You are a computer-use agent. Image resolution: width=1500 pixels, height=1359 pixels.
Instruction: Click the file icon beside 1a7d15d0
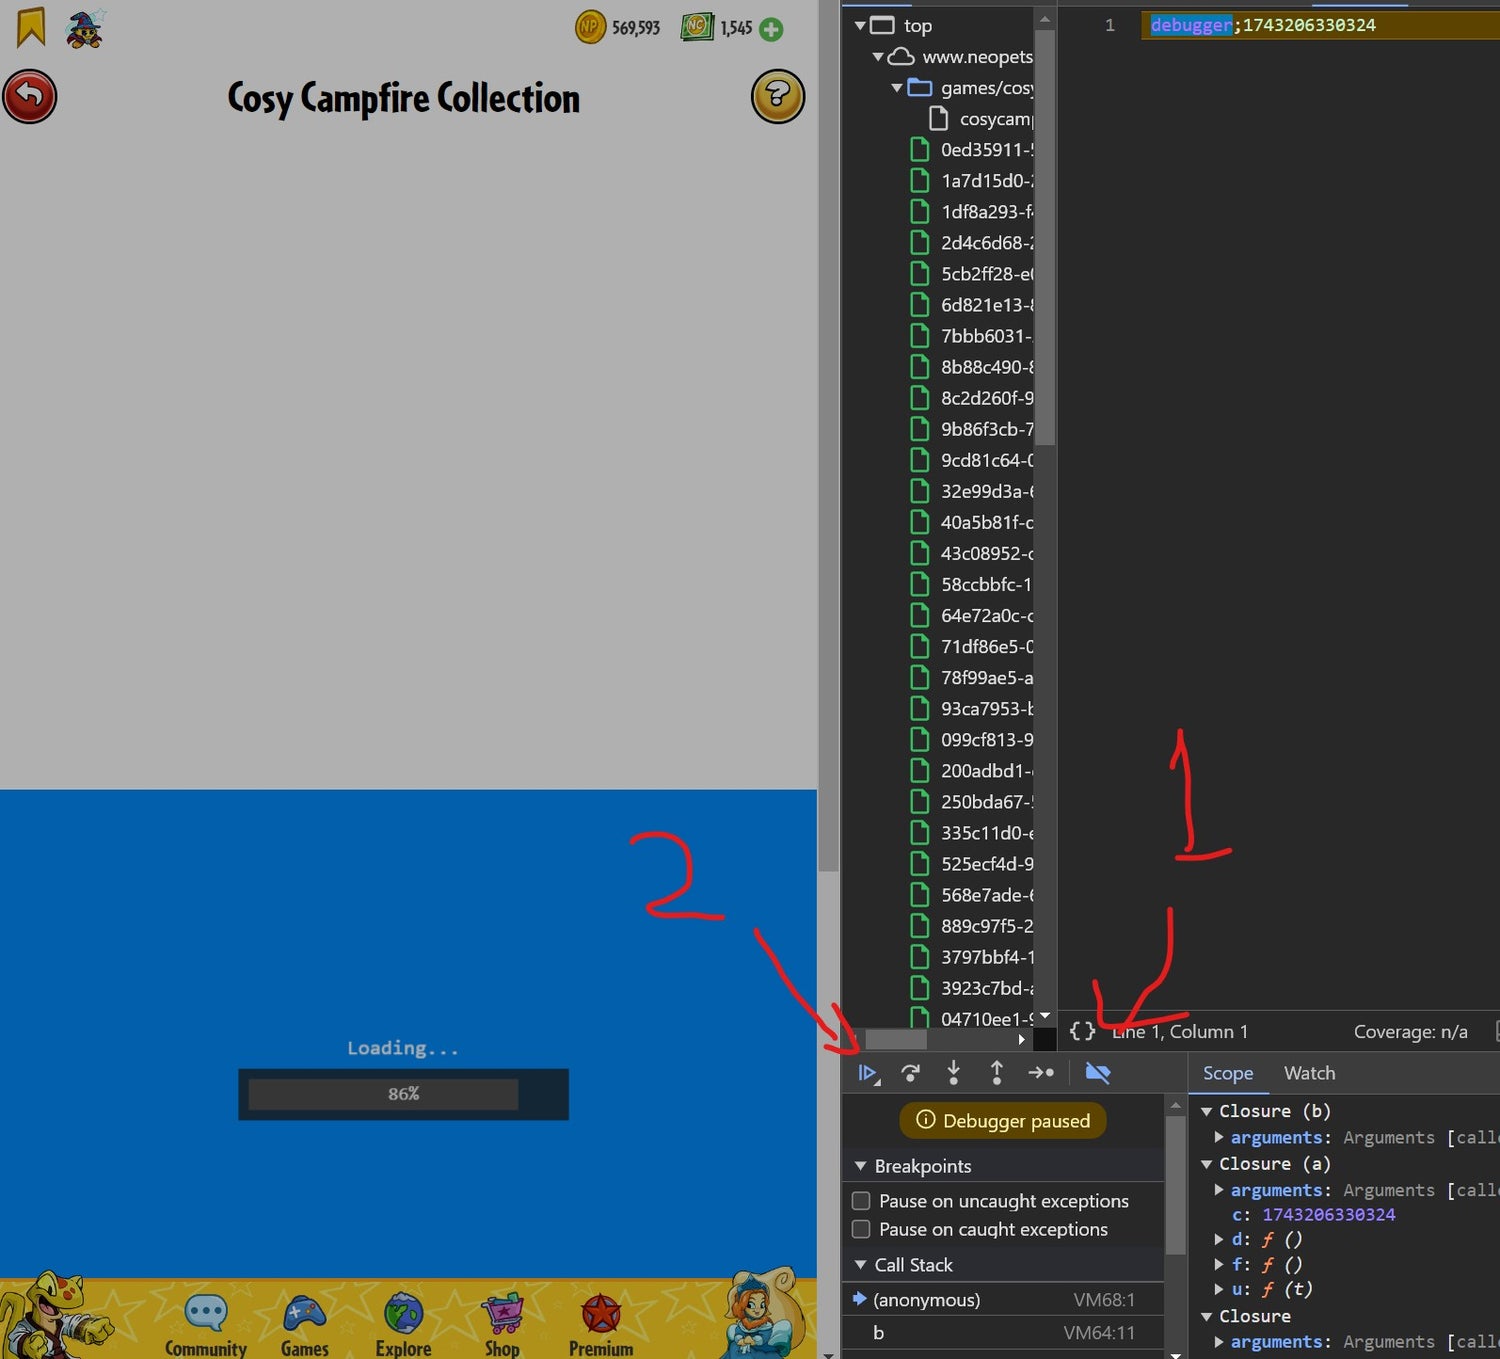[x=920, y=181]
